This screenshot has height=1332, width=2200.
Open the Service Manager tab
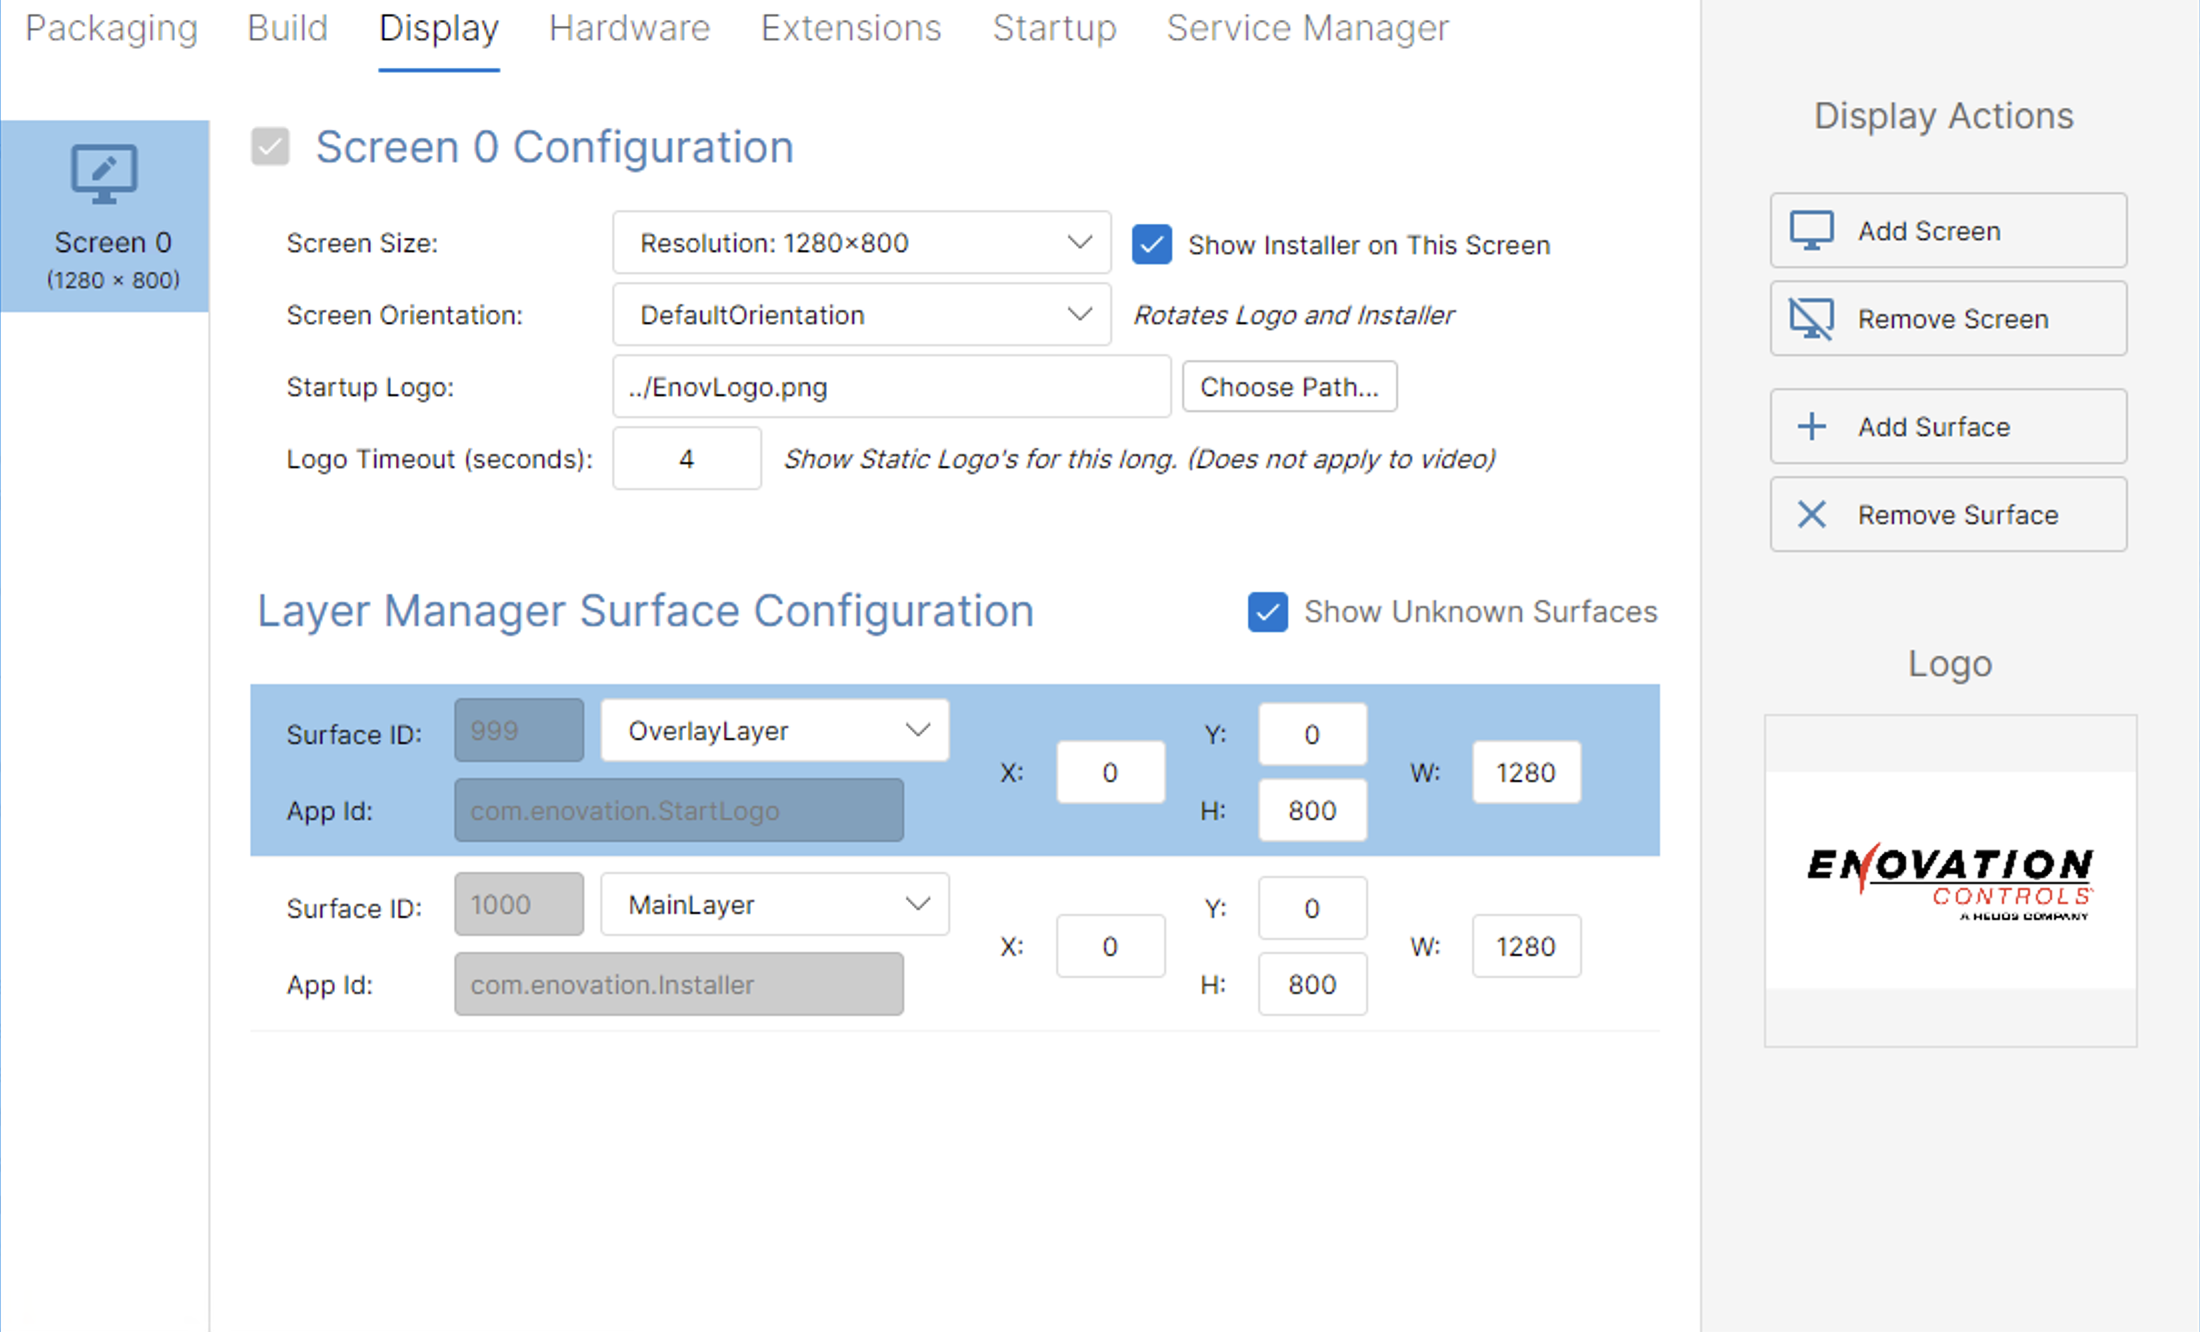(1307, 28)
